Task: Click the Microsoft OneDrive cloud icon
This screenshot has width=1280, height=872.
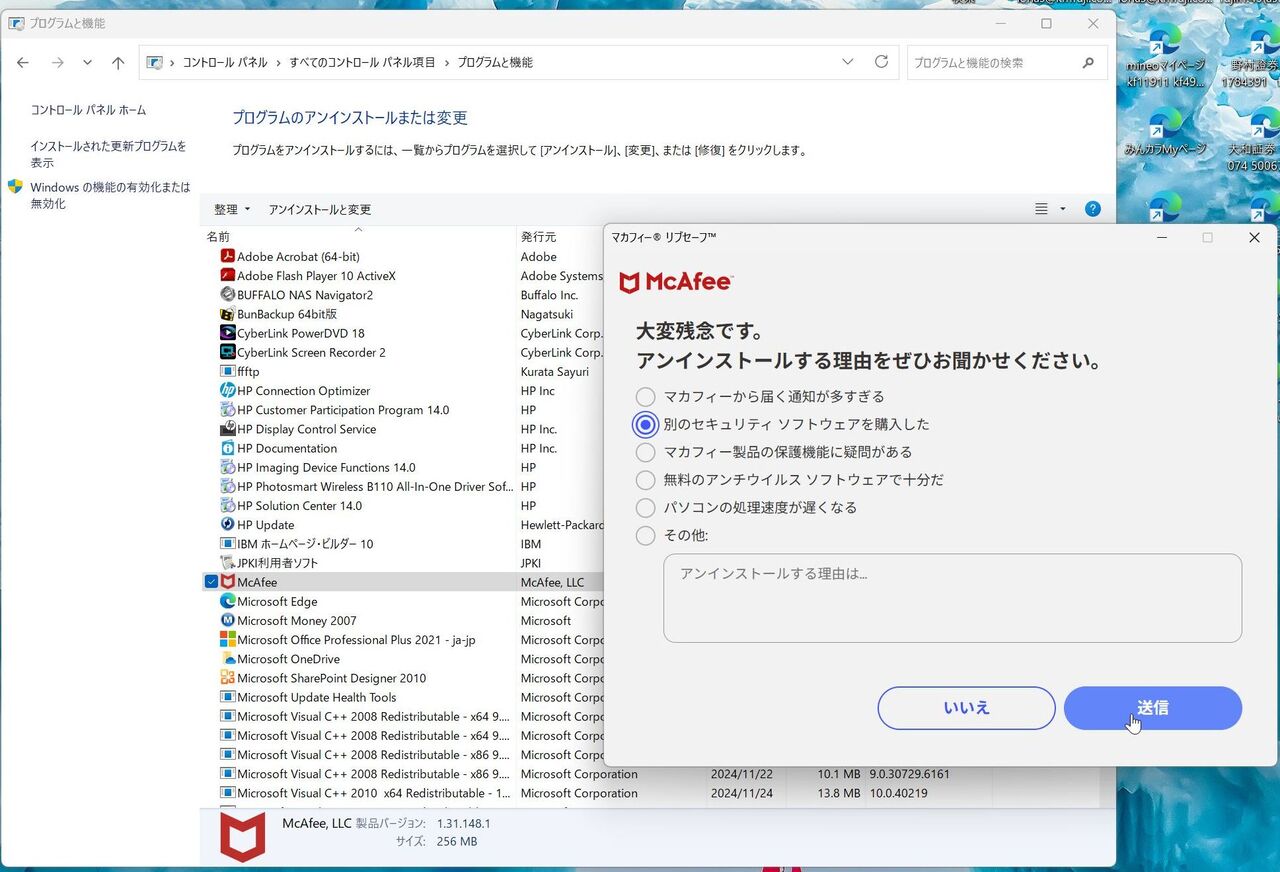Action: coord(228,659)
